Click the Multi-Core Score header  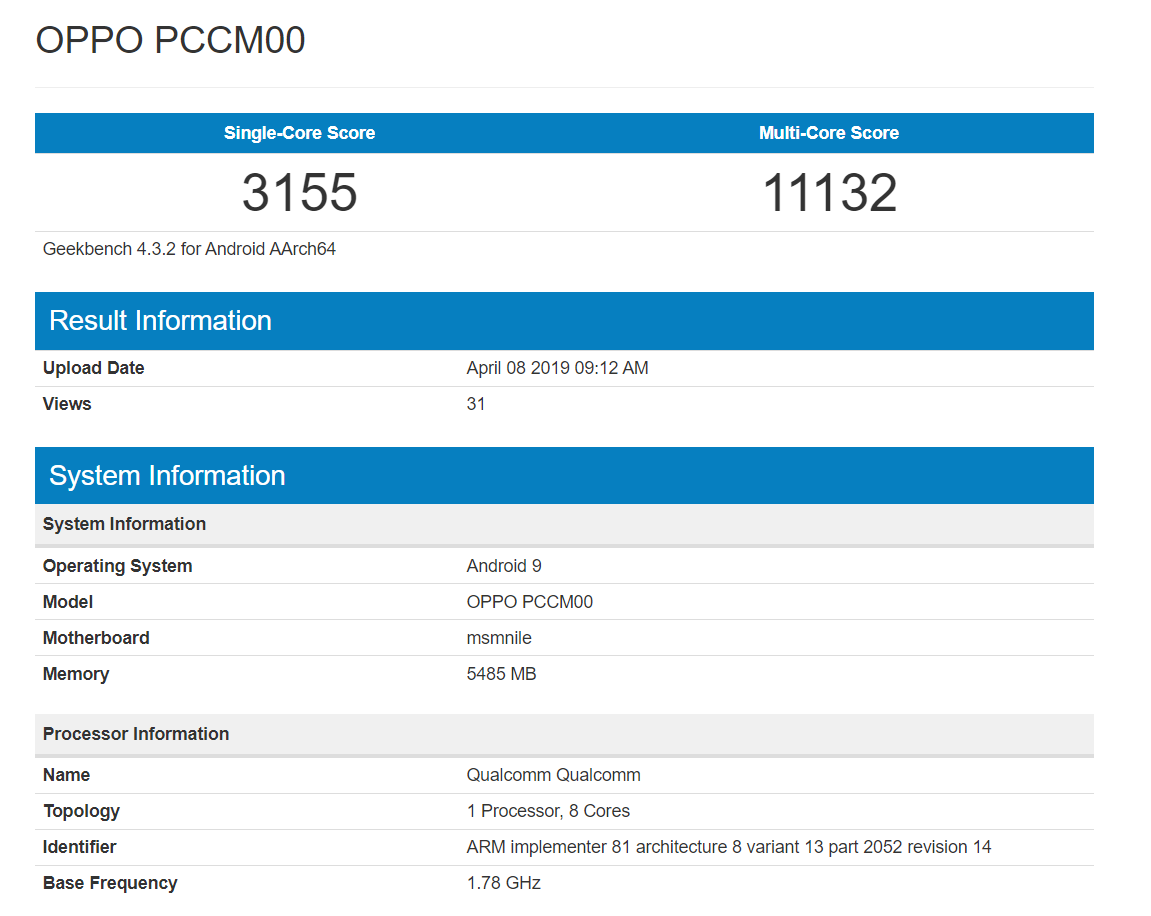coord(828,133)
